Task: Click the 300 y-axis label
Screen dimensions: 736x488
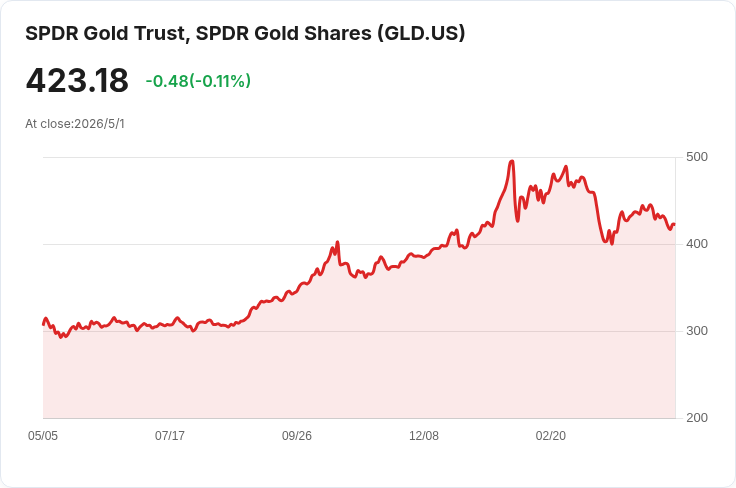Action: tap(697, 331)
